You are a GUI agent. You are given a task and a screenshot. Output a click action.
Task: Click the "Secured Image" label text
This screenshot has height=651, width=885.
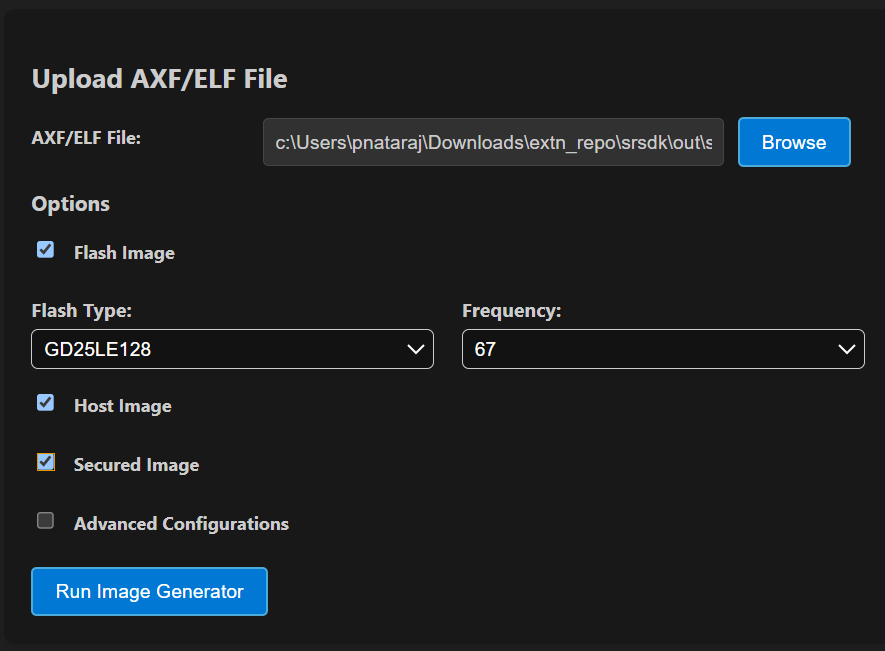pos(136,465)
